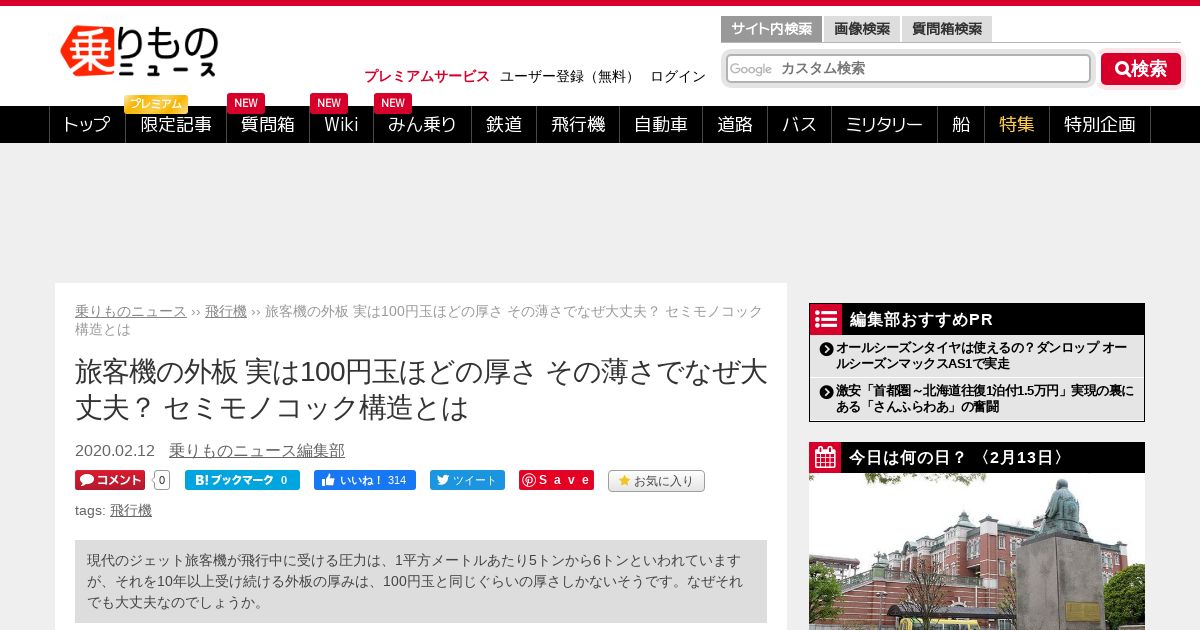The height and width of the screenshot is (630, 1200).
Task: Open トップ in the navigation bar
Action: coord(87,125)
